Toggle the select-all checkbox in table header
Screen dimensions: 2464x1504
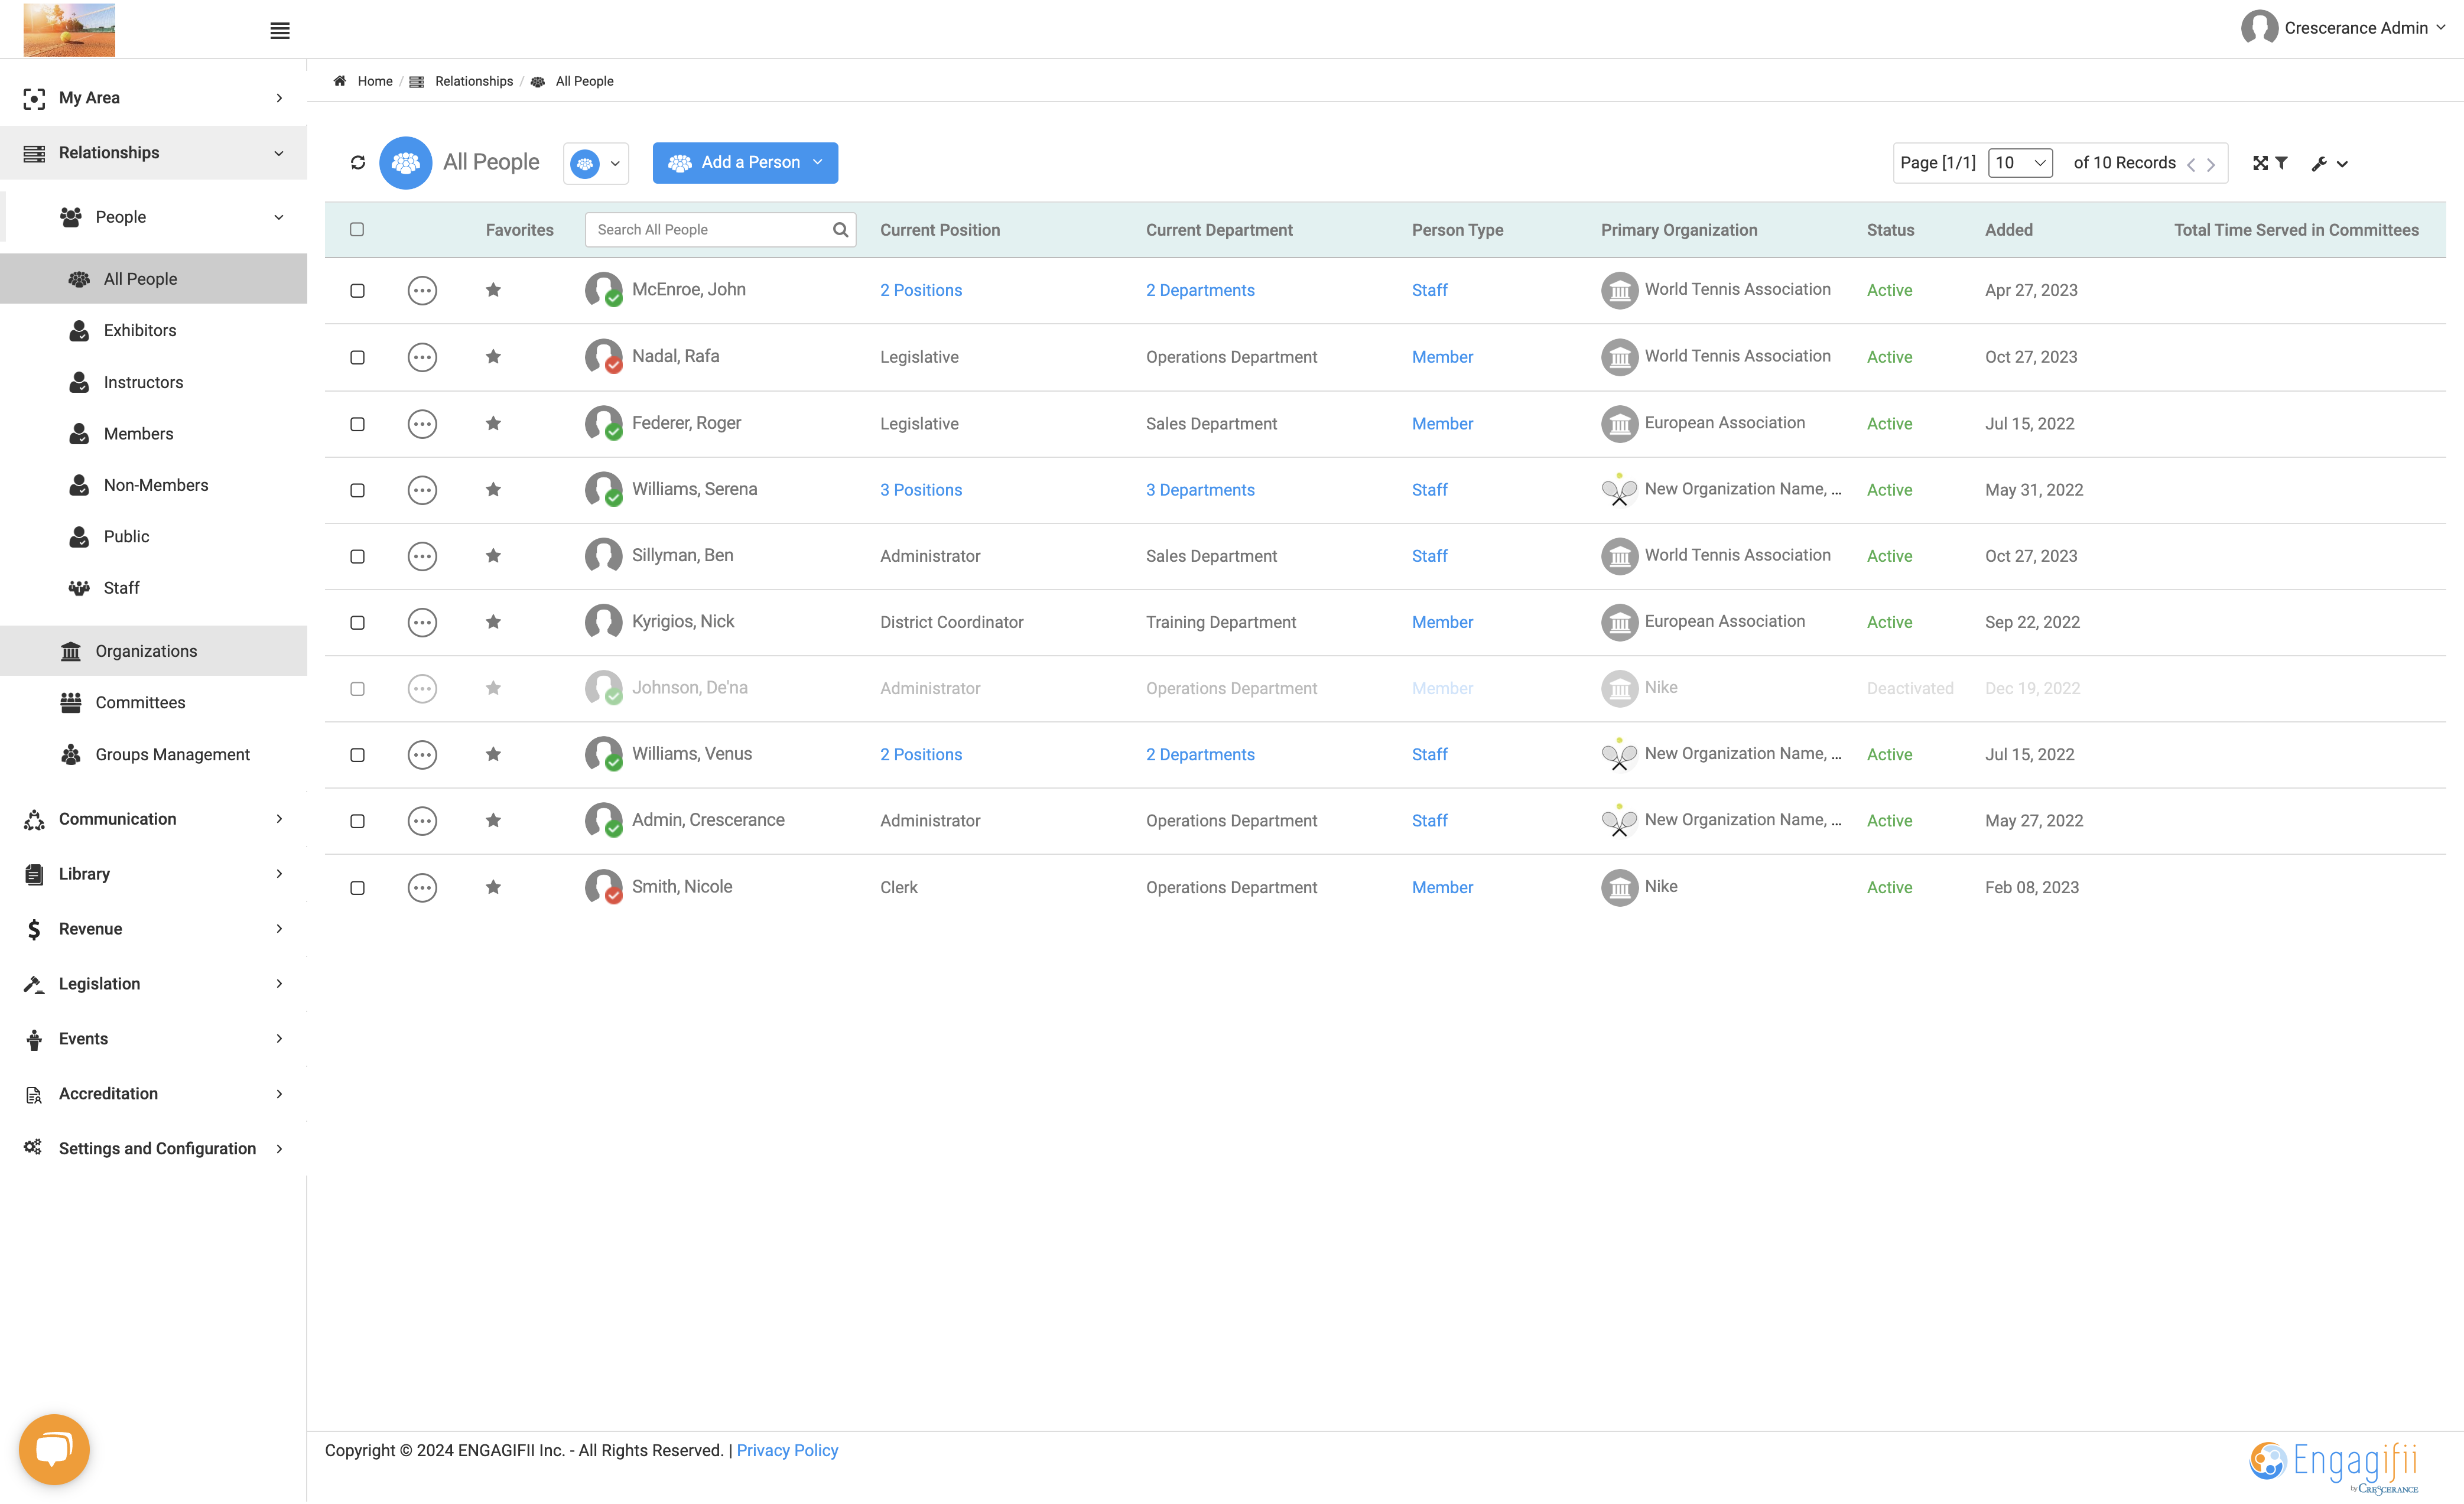pyautogui.click(x=357, y=230)
